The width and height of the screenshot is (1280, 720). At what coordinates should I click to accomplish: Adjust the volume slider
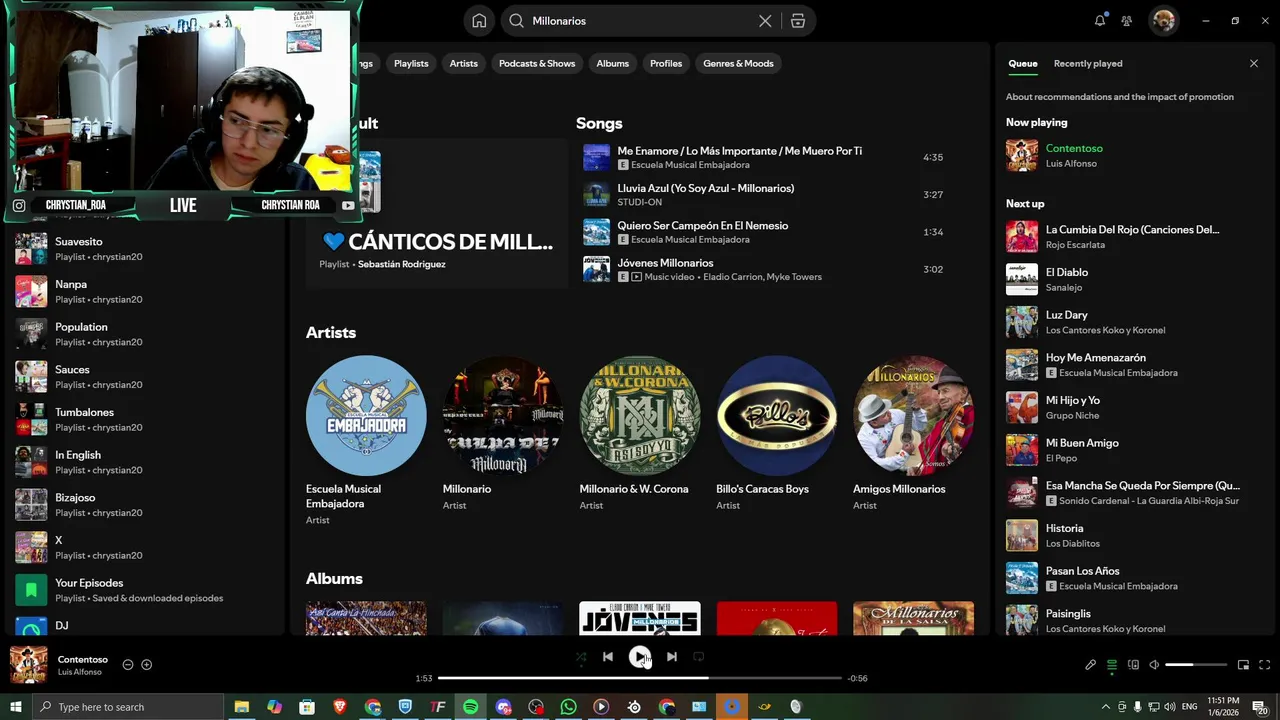pos(1196,665)
